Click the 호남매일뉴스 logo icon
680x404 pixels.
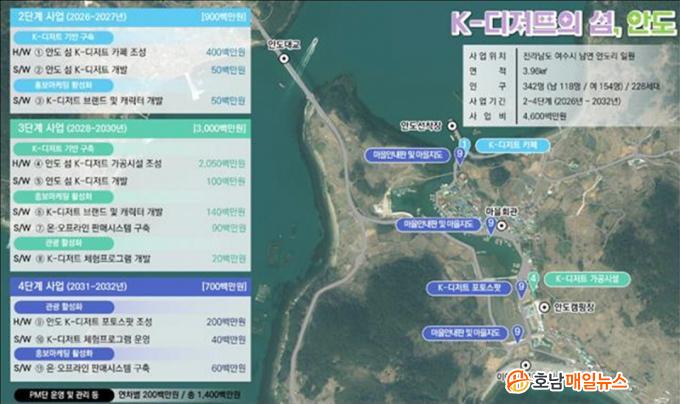click(x=517, y=382)
